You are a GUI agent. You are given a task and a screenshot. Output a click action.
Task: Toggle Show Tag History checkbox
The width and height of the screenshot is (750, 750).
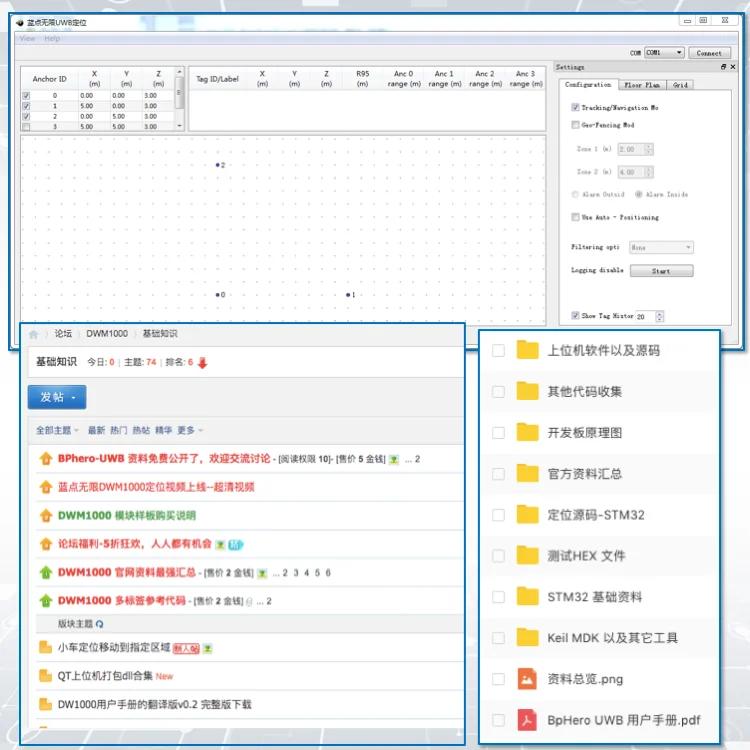point(575,316)
